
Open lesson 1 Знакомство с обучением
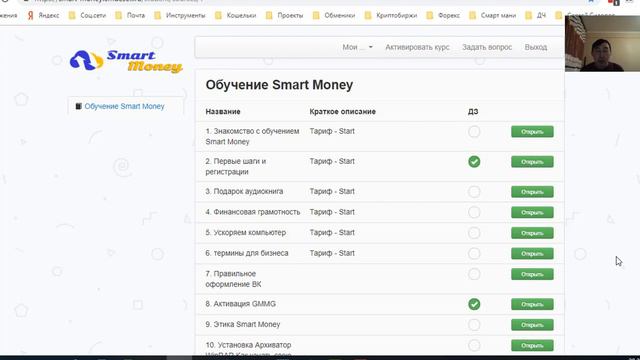[x=532, y=132]
